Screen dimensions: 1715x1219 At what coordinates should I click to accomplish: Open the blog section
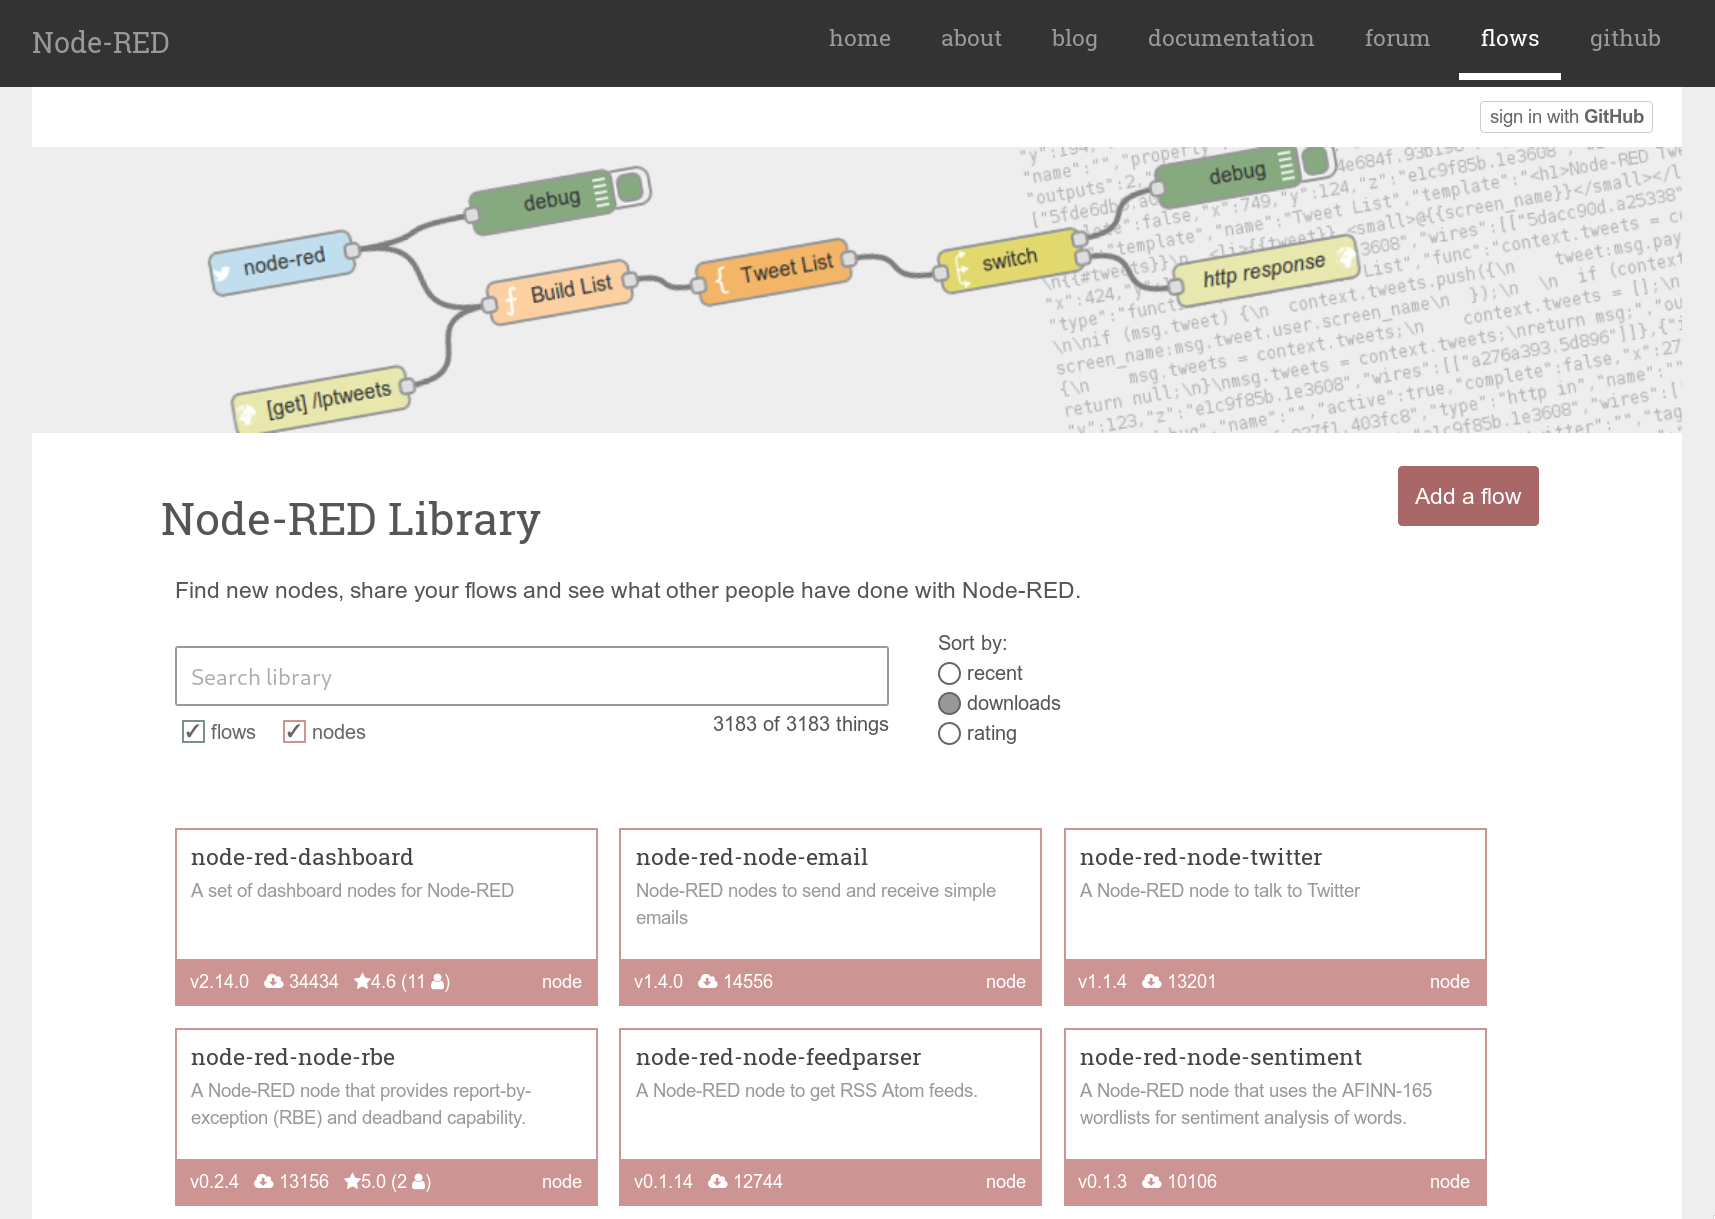tap(1075, 38)
